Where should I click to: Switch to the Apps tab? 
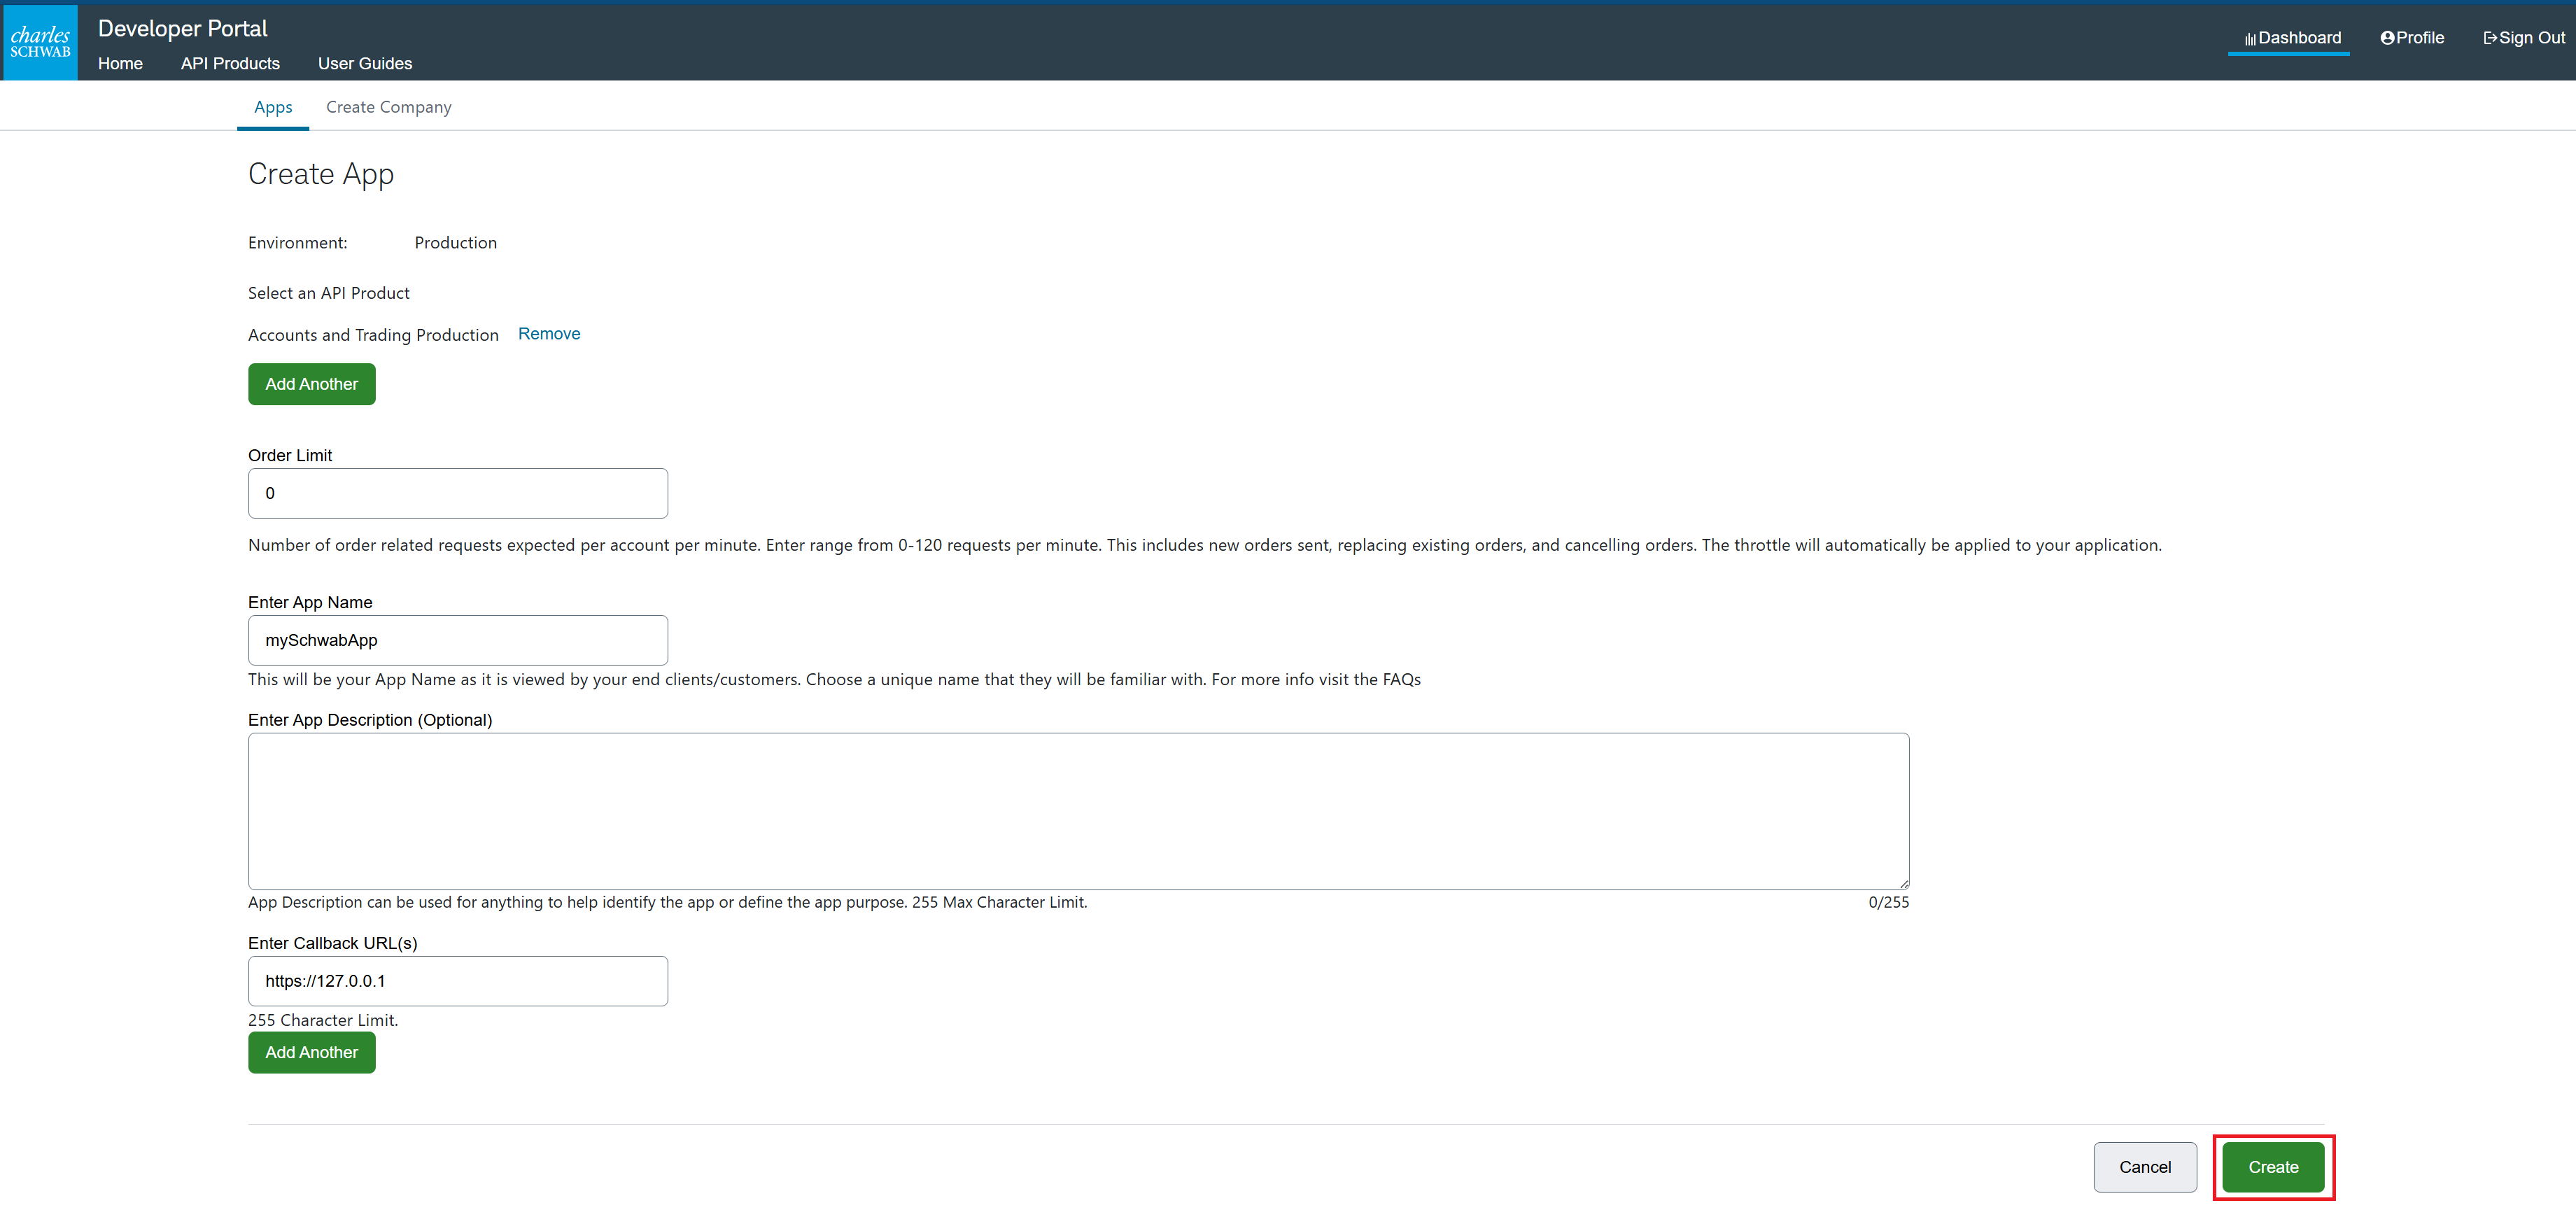point(273,107)
